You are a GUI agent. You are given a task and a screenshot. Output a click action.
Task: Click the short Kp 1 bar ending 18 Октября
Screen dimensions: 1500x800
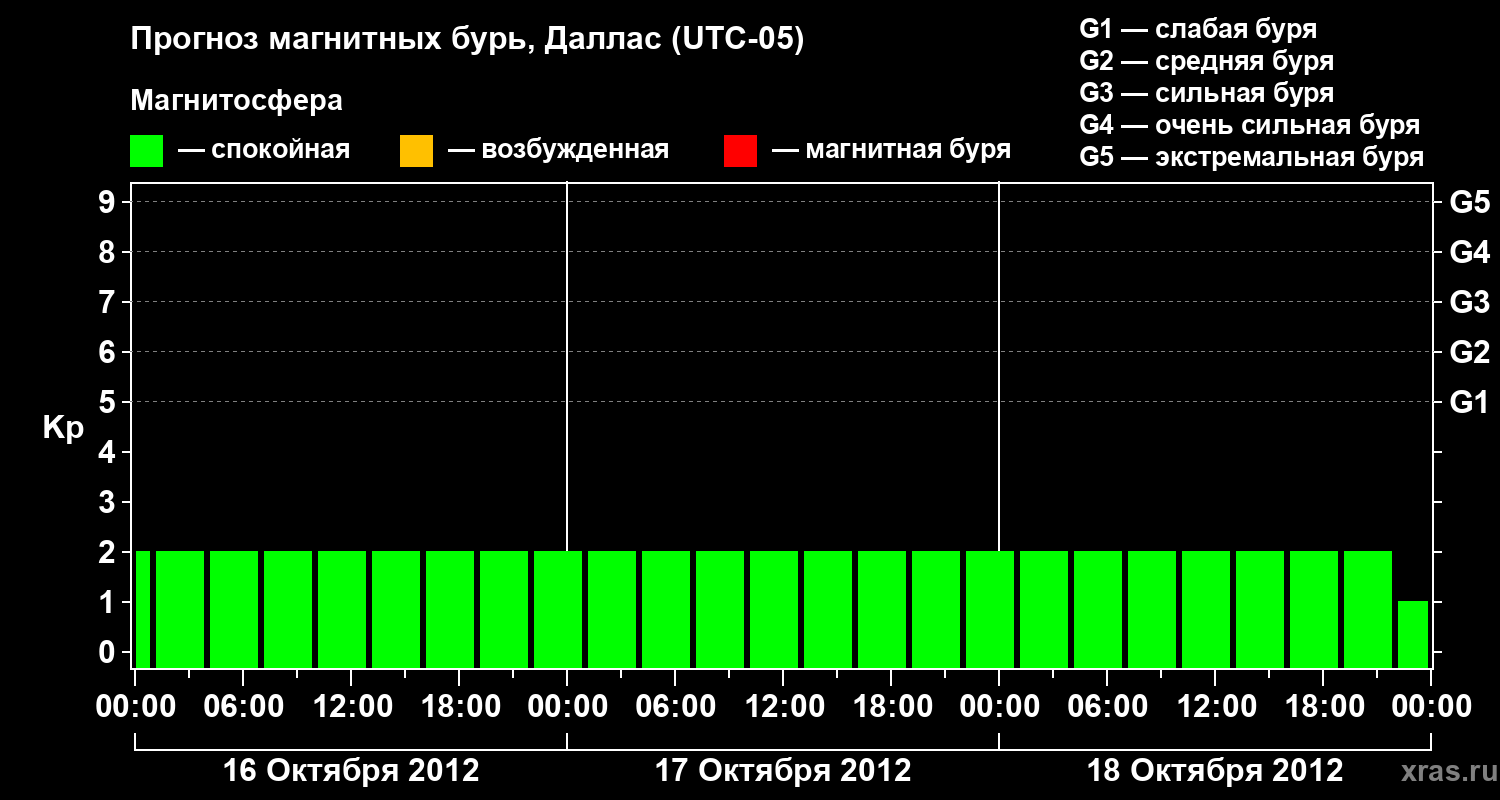[x=1413, y=634]
